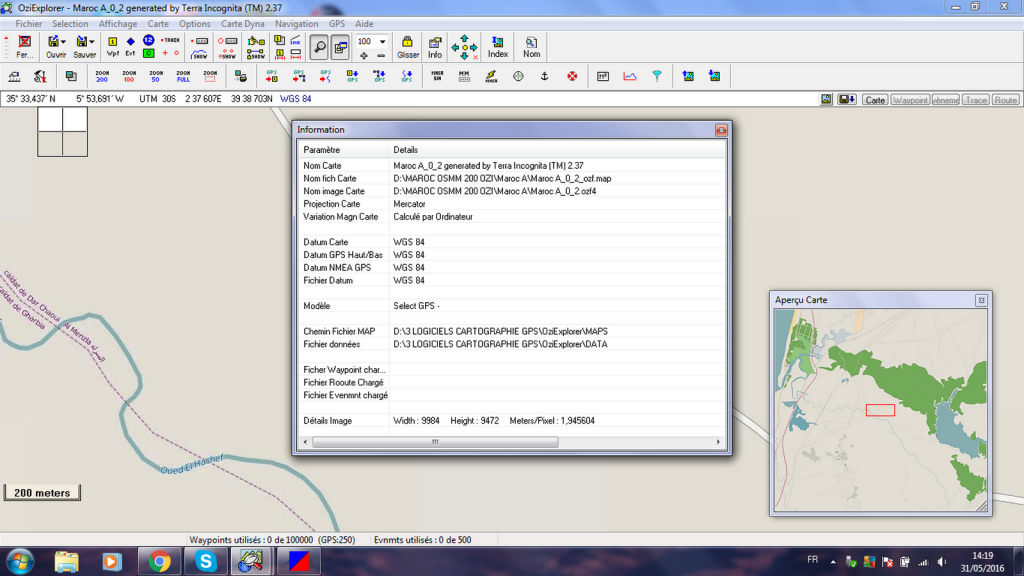The width and height of the screenshot is (1024, 576).
Task: Click the Info map information button
Action: click(435, 47)
